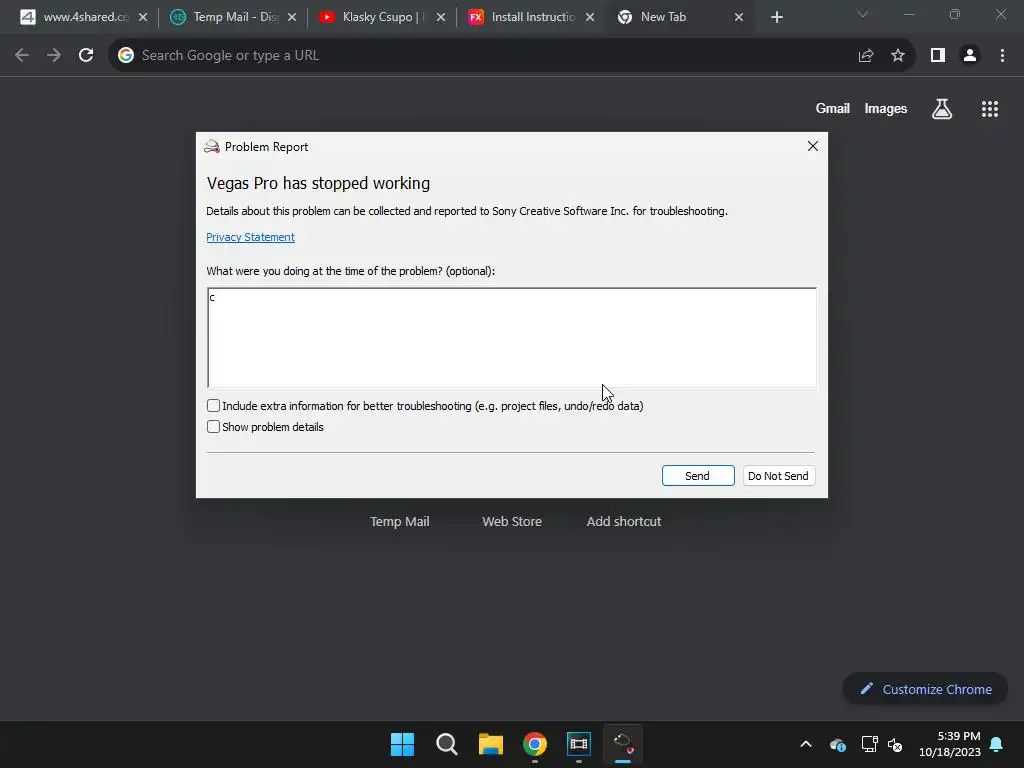
Task: Open a new browser tab with plus
Action: click(776, 17)
